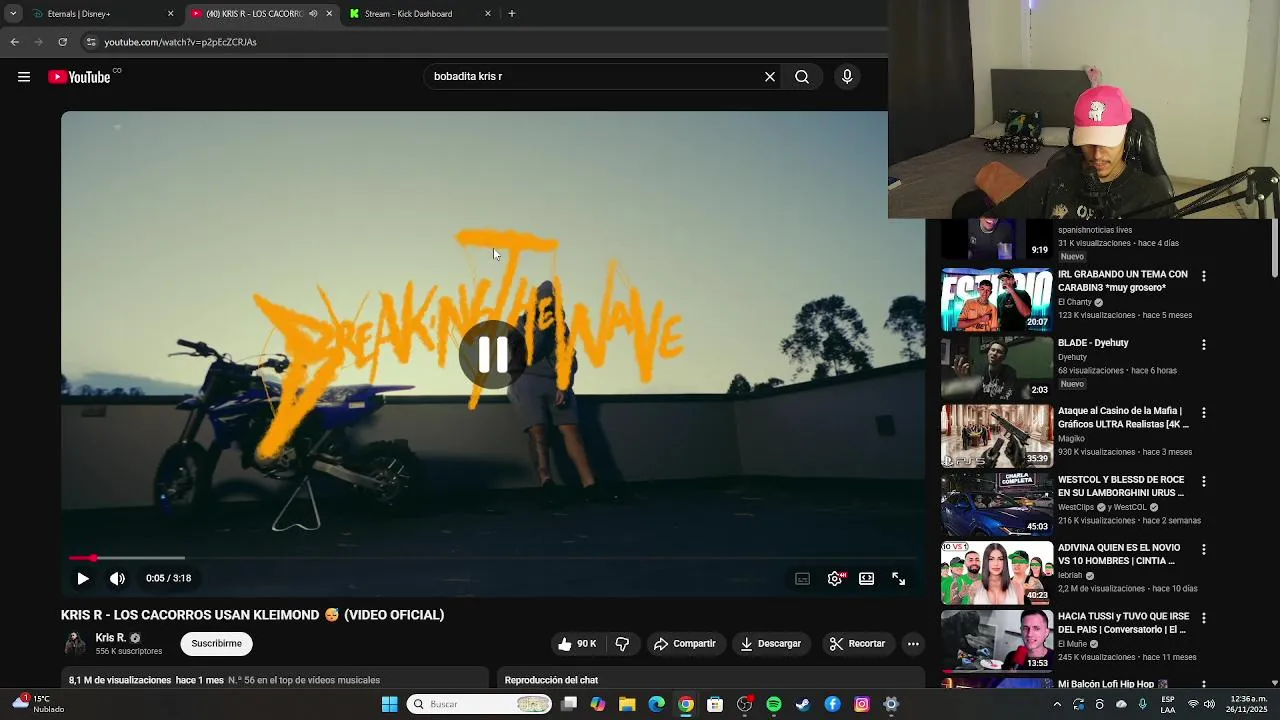Open Instagram from the taskbar

point(862,704)
